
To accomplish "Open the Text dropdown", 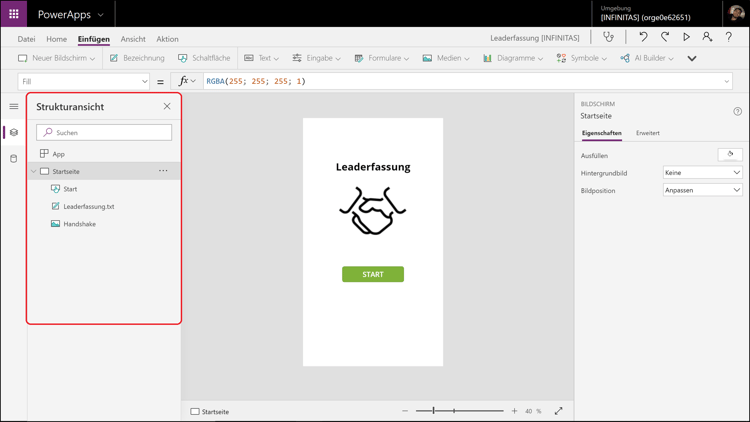I will (x=261, y=58).
